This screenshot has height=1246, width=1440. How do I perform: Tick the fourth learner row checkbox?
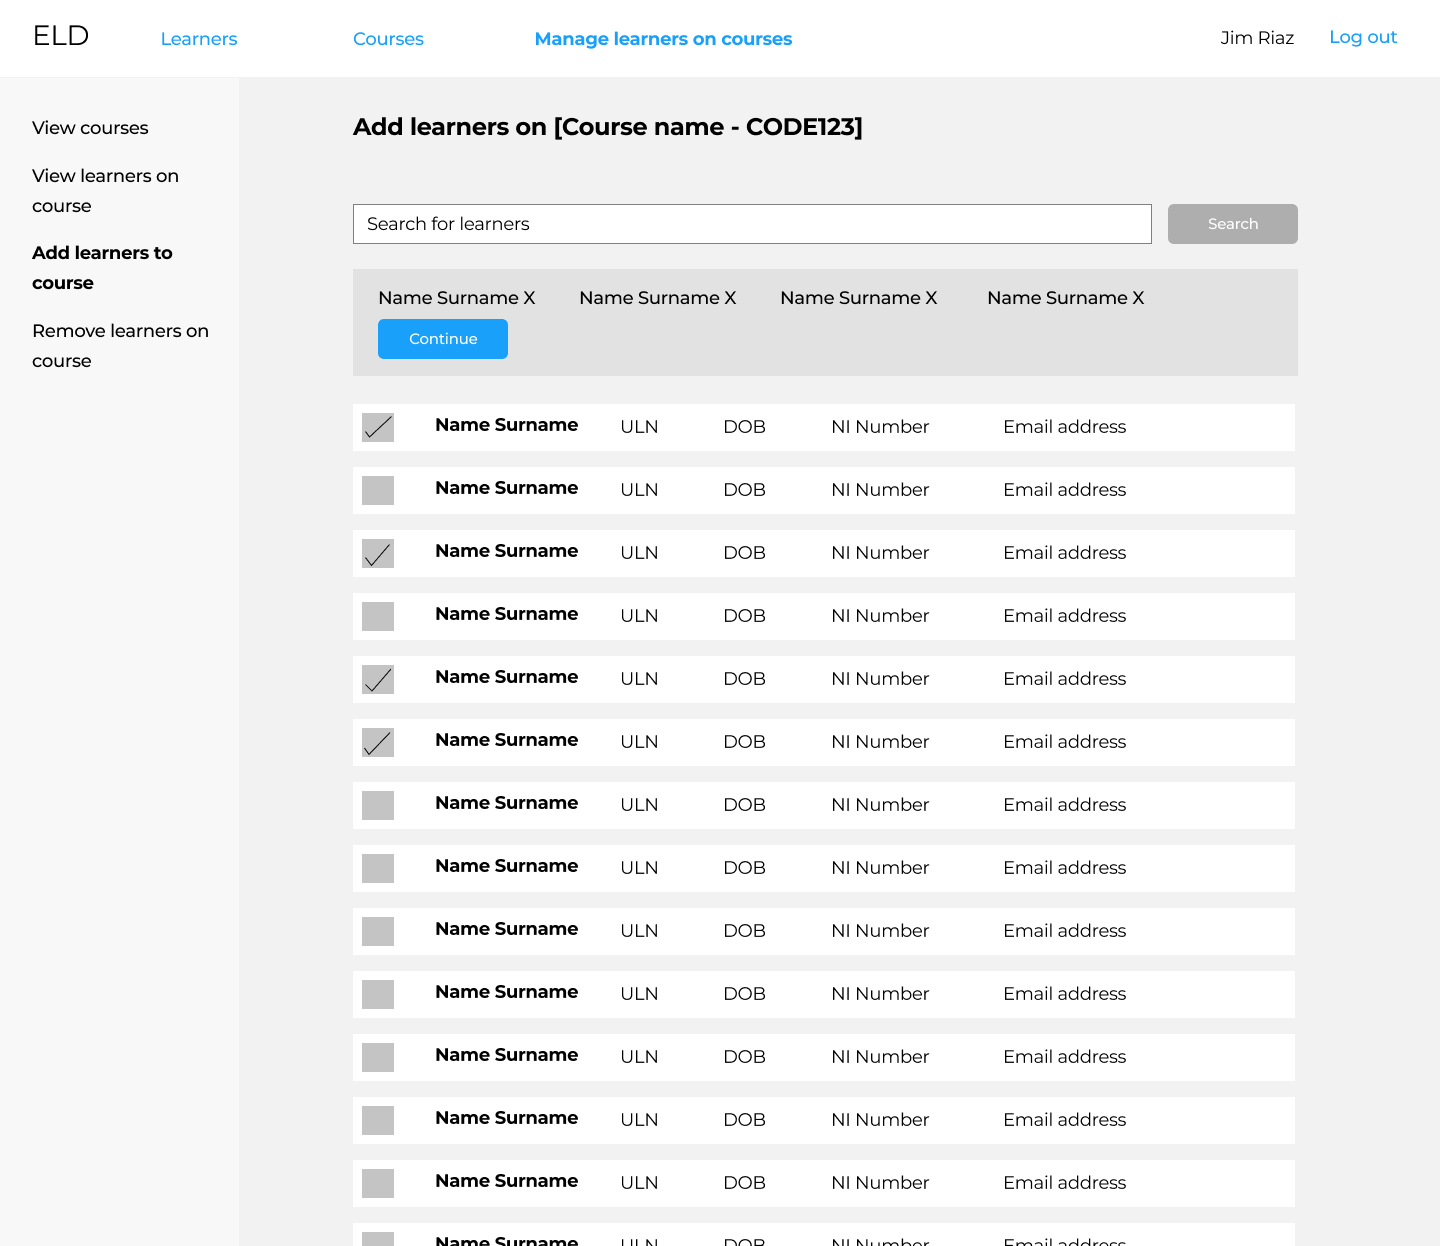[x=378, y=617]
